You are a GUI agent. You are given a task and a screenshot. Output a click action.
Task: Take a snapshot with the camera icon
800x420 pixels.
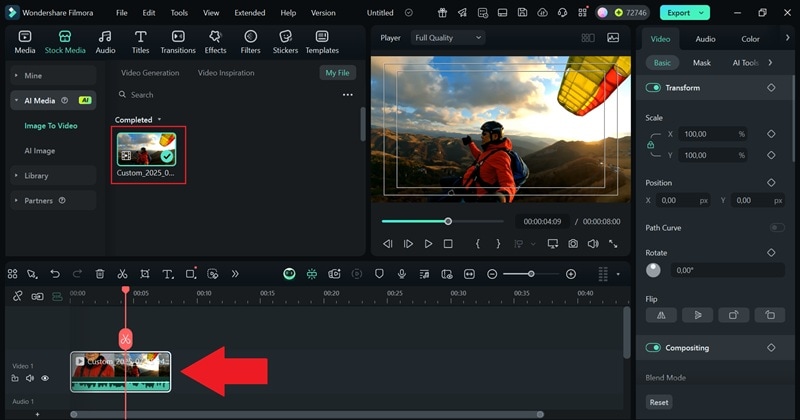(x=573, y=244)
